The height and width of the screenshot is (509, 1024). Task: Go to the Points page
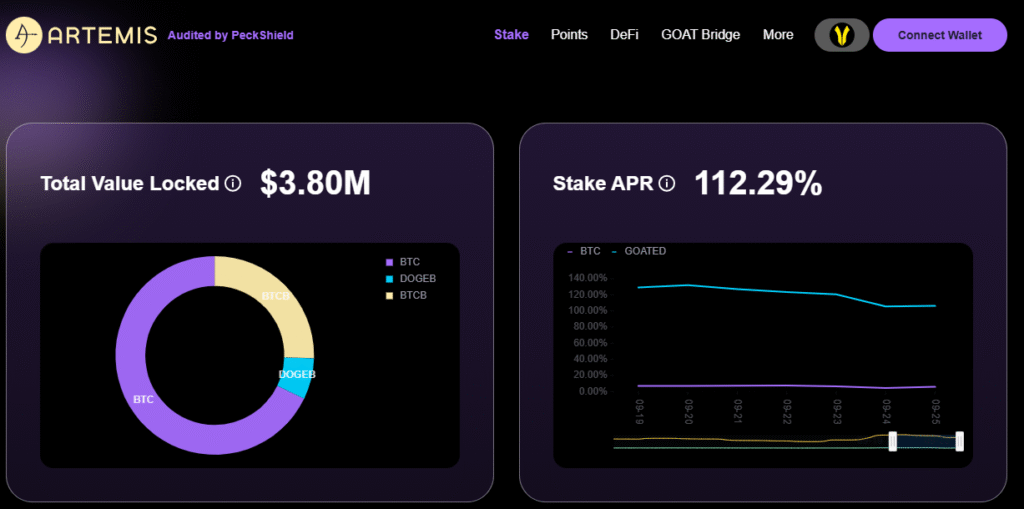(569, 35)
